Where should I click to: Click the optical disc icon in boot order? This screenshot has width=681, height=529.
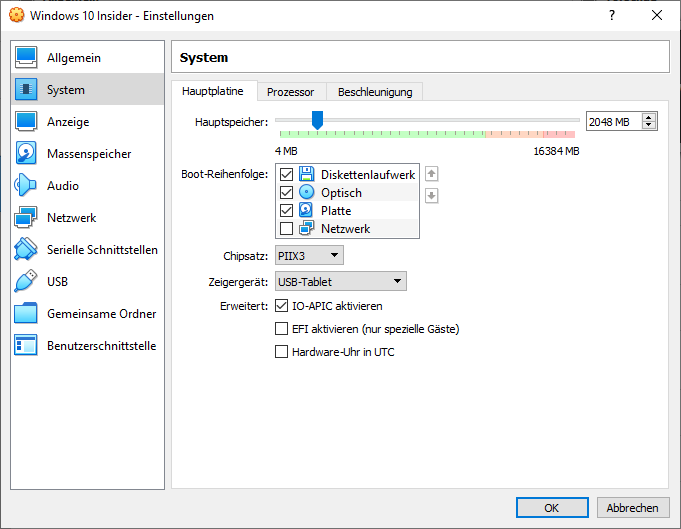(307, 192)
